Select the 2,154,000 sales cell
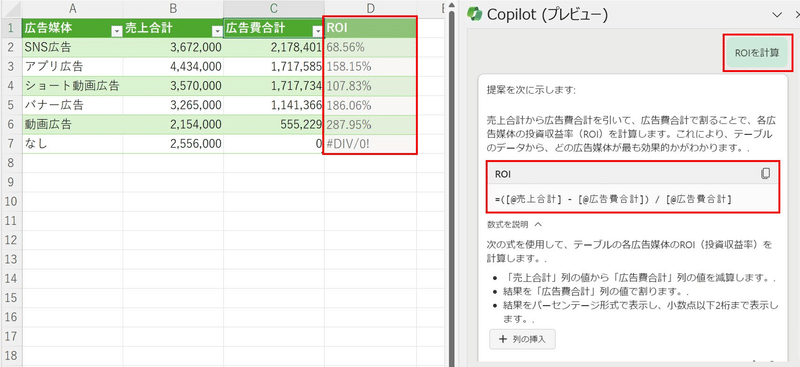 click(x=173, y=125)
